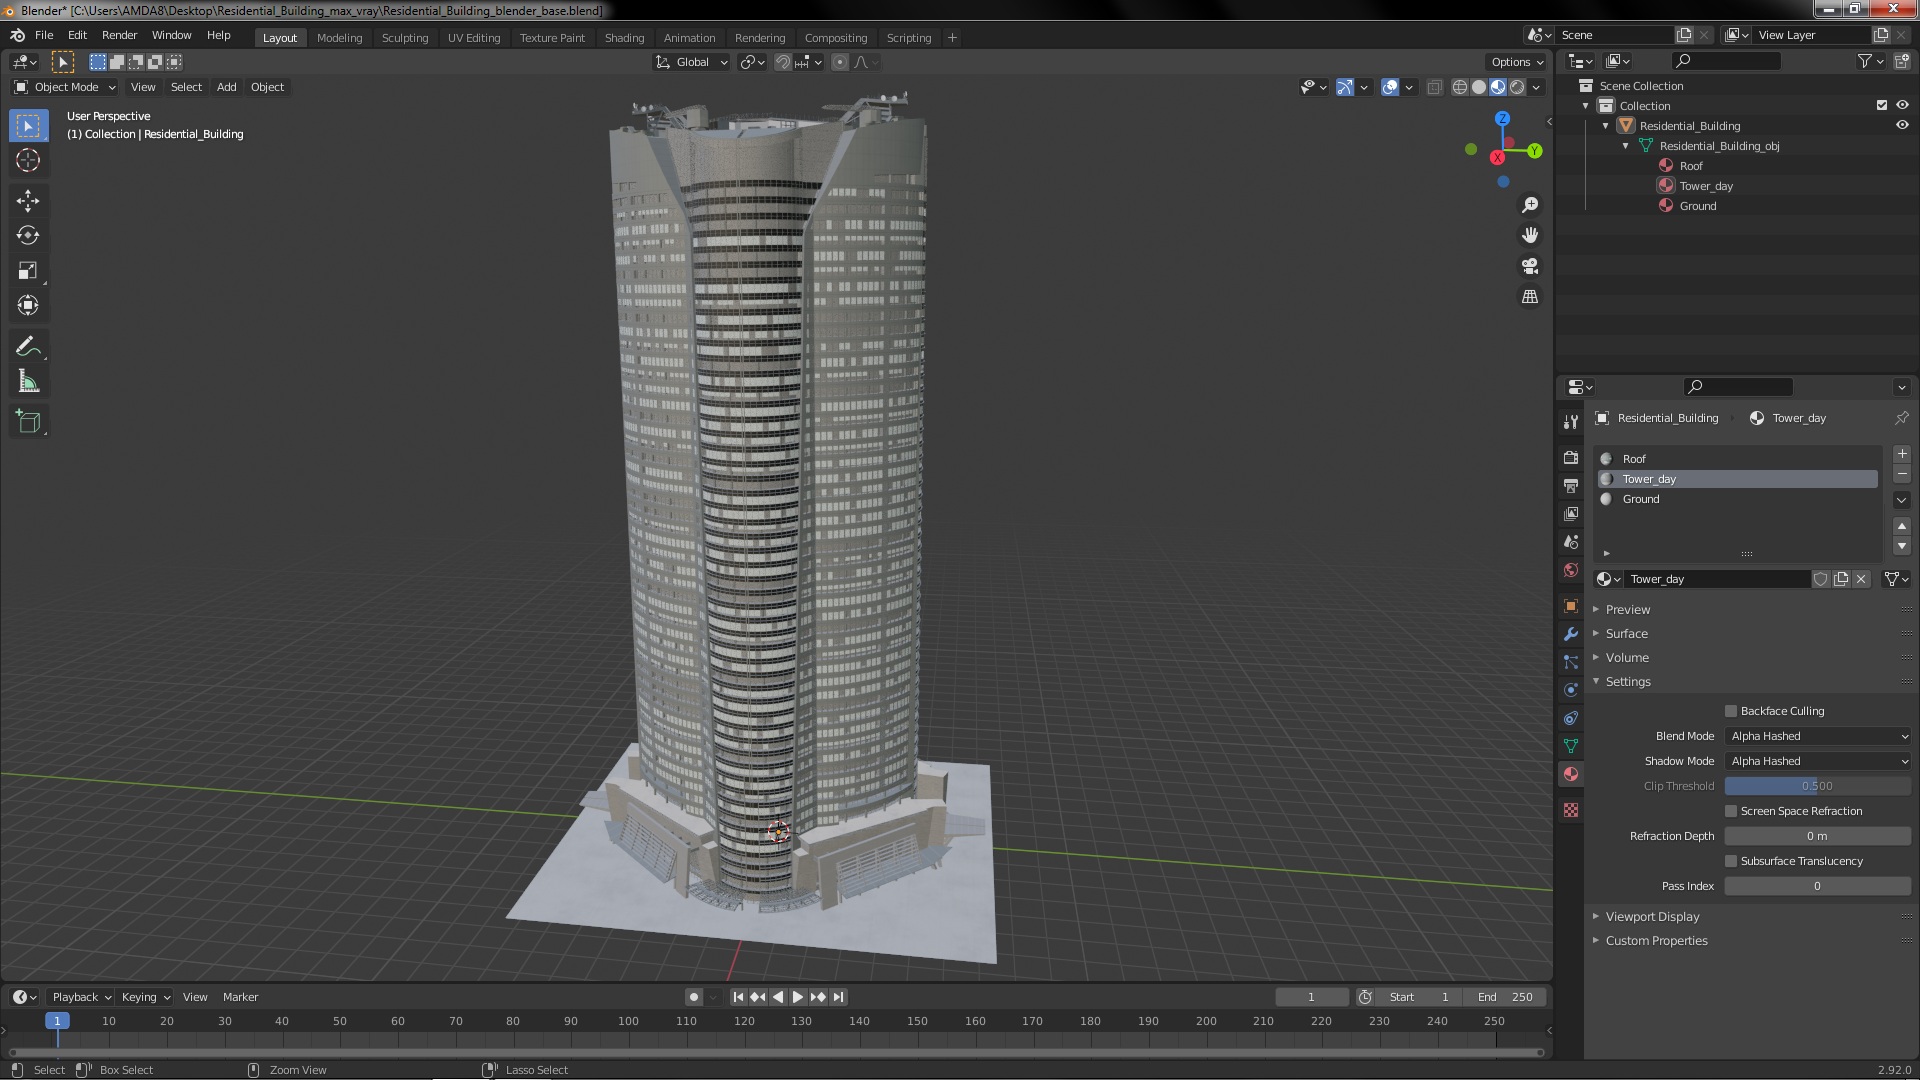
Task: Activate the Annotate pencil tool
Action: pos(28,347)
